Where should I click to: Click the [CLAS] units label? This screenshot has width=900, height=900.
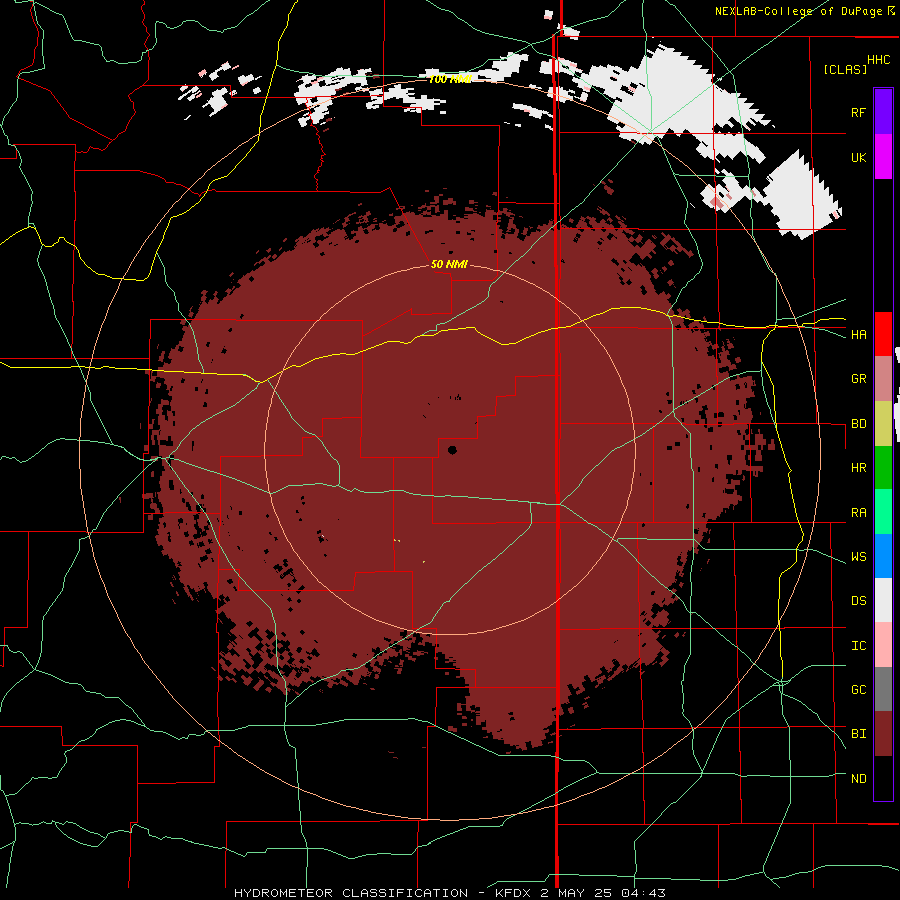point(845,69)
